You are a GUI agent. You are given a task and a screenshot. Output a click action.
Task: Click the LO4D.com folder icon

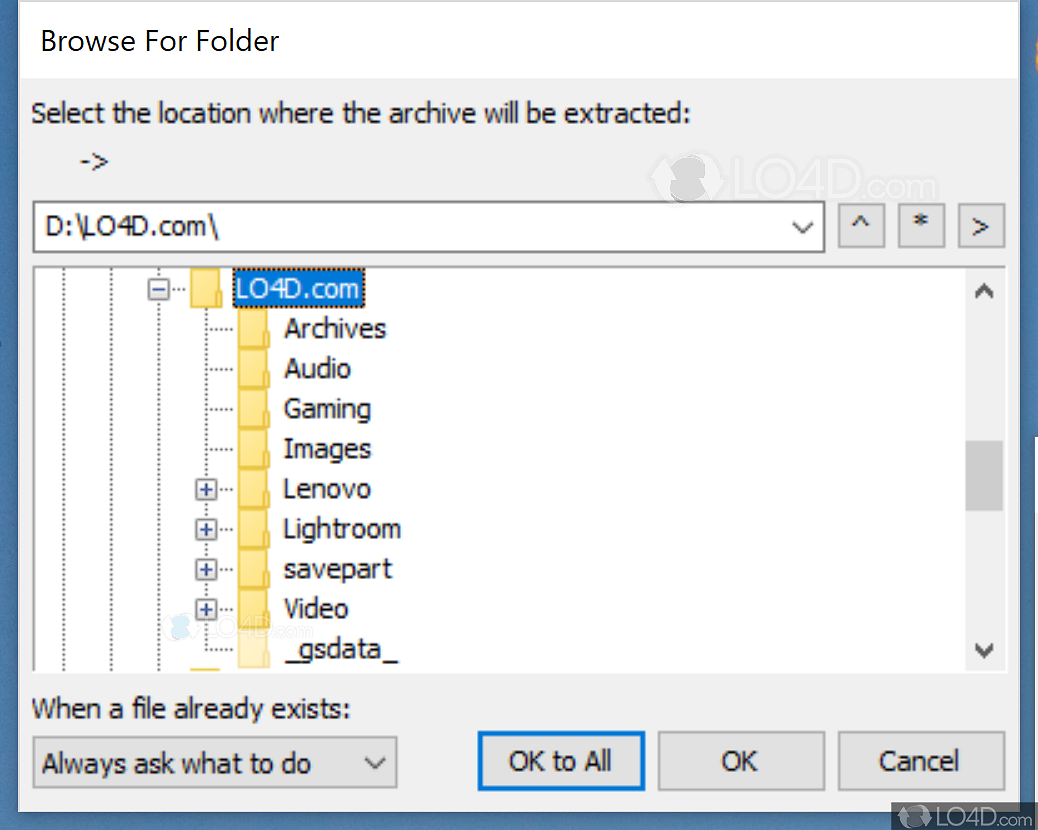[x=206, y=290]
